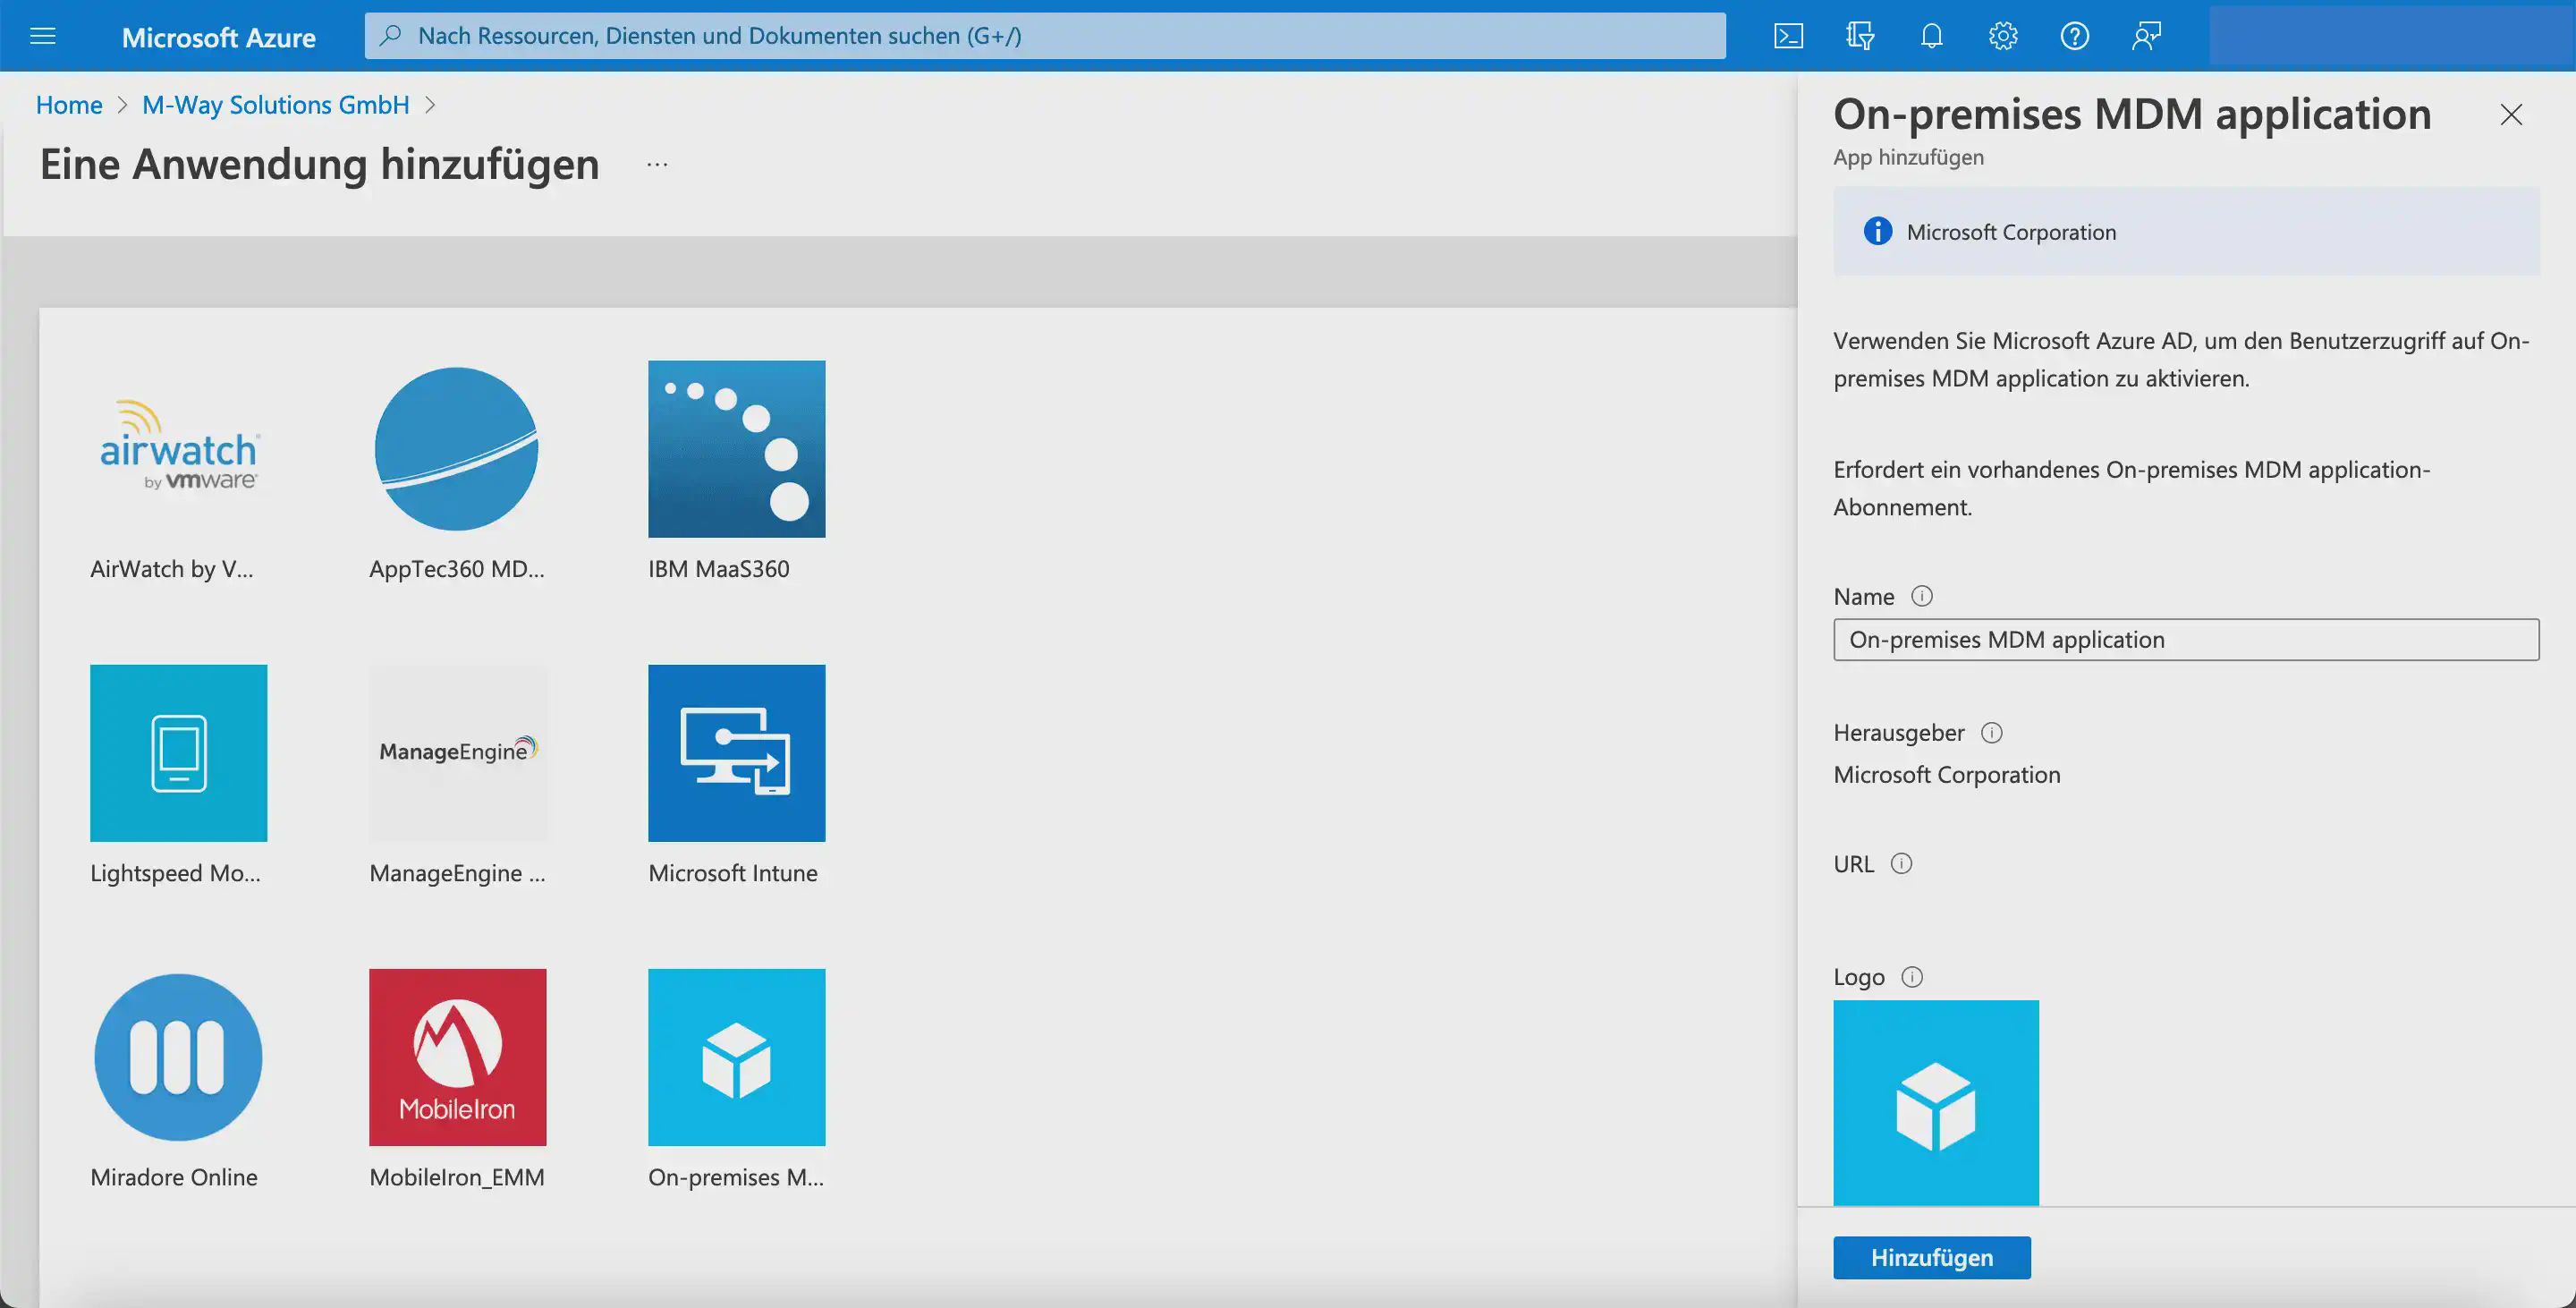The width and height of the screenshot is (2576, 1308).
Task: Click the 'MobileIron_EMM' label
Action: [x=457, y=1177]
